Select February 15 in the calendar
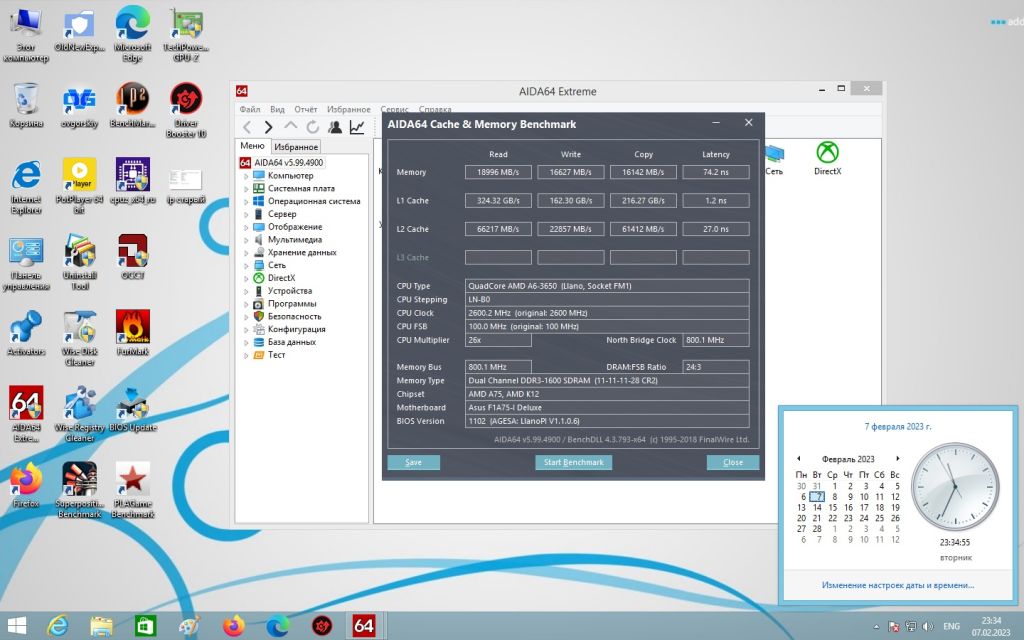The image size is (1024, 640). click(833, 507)
